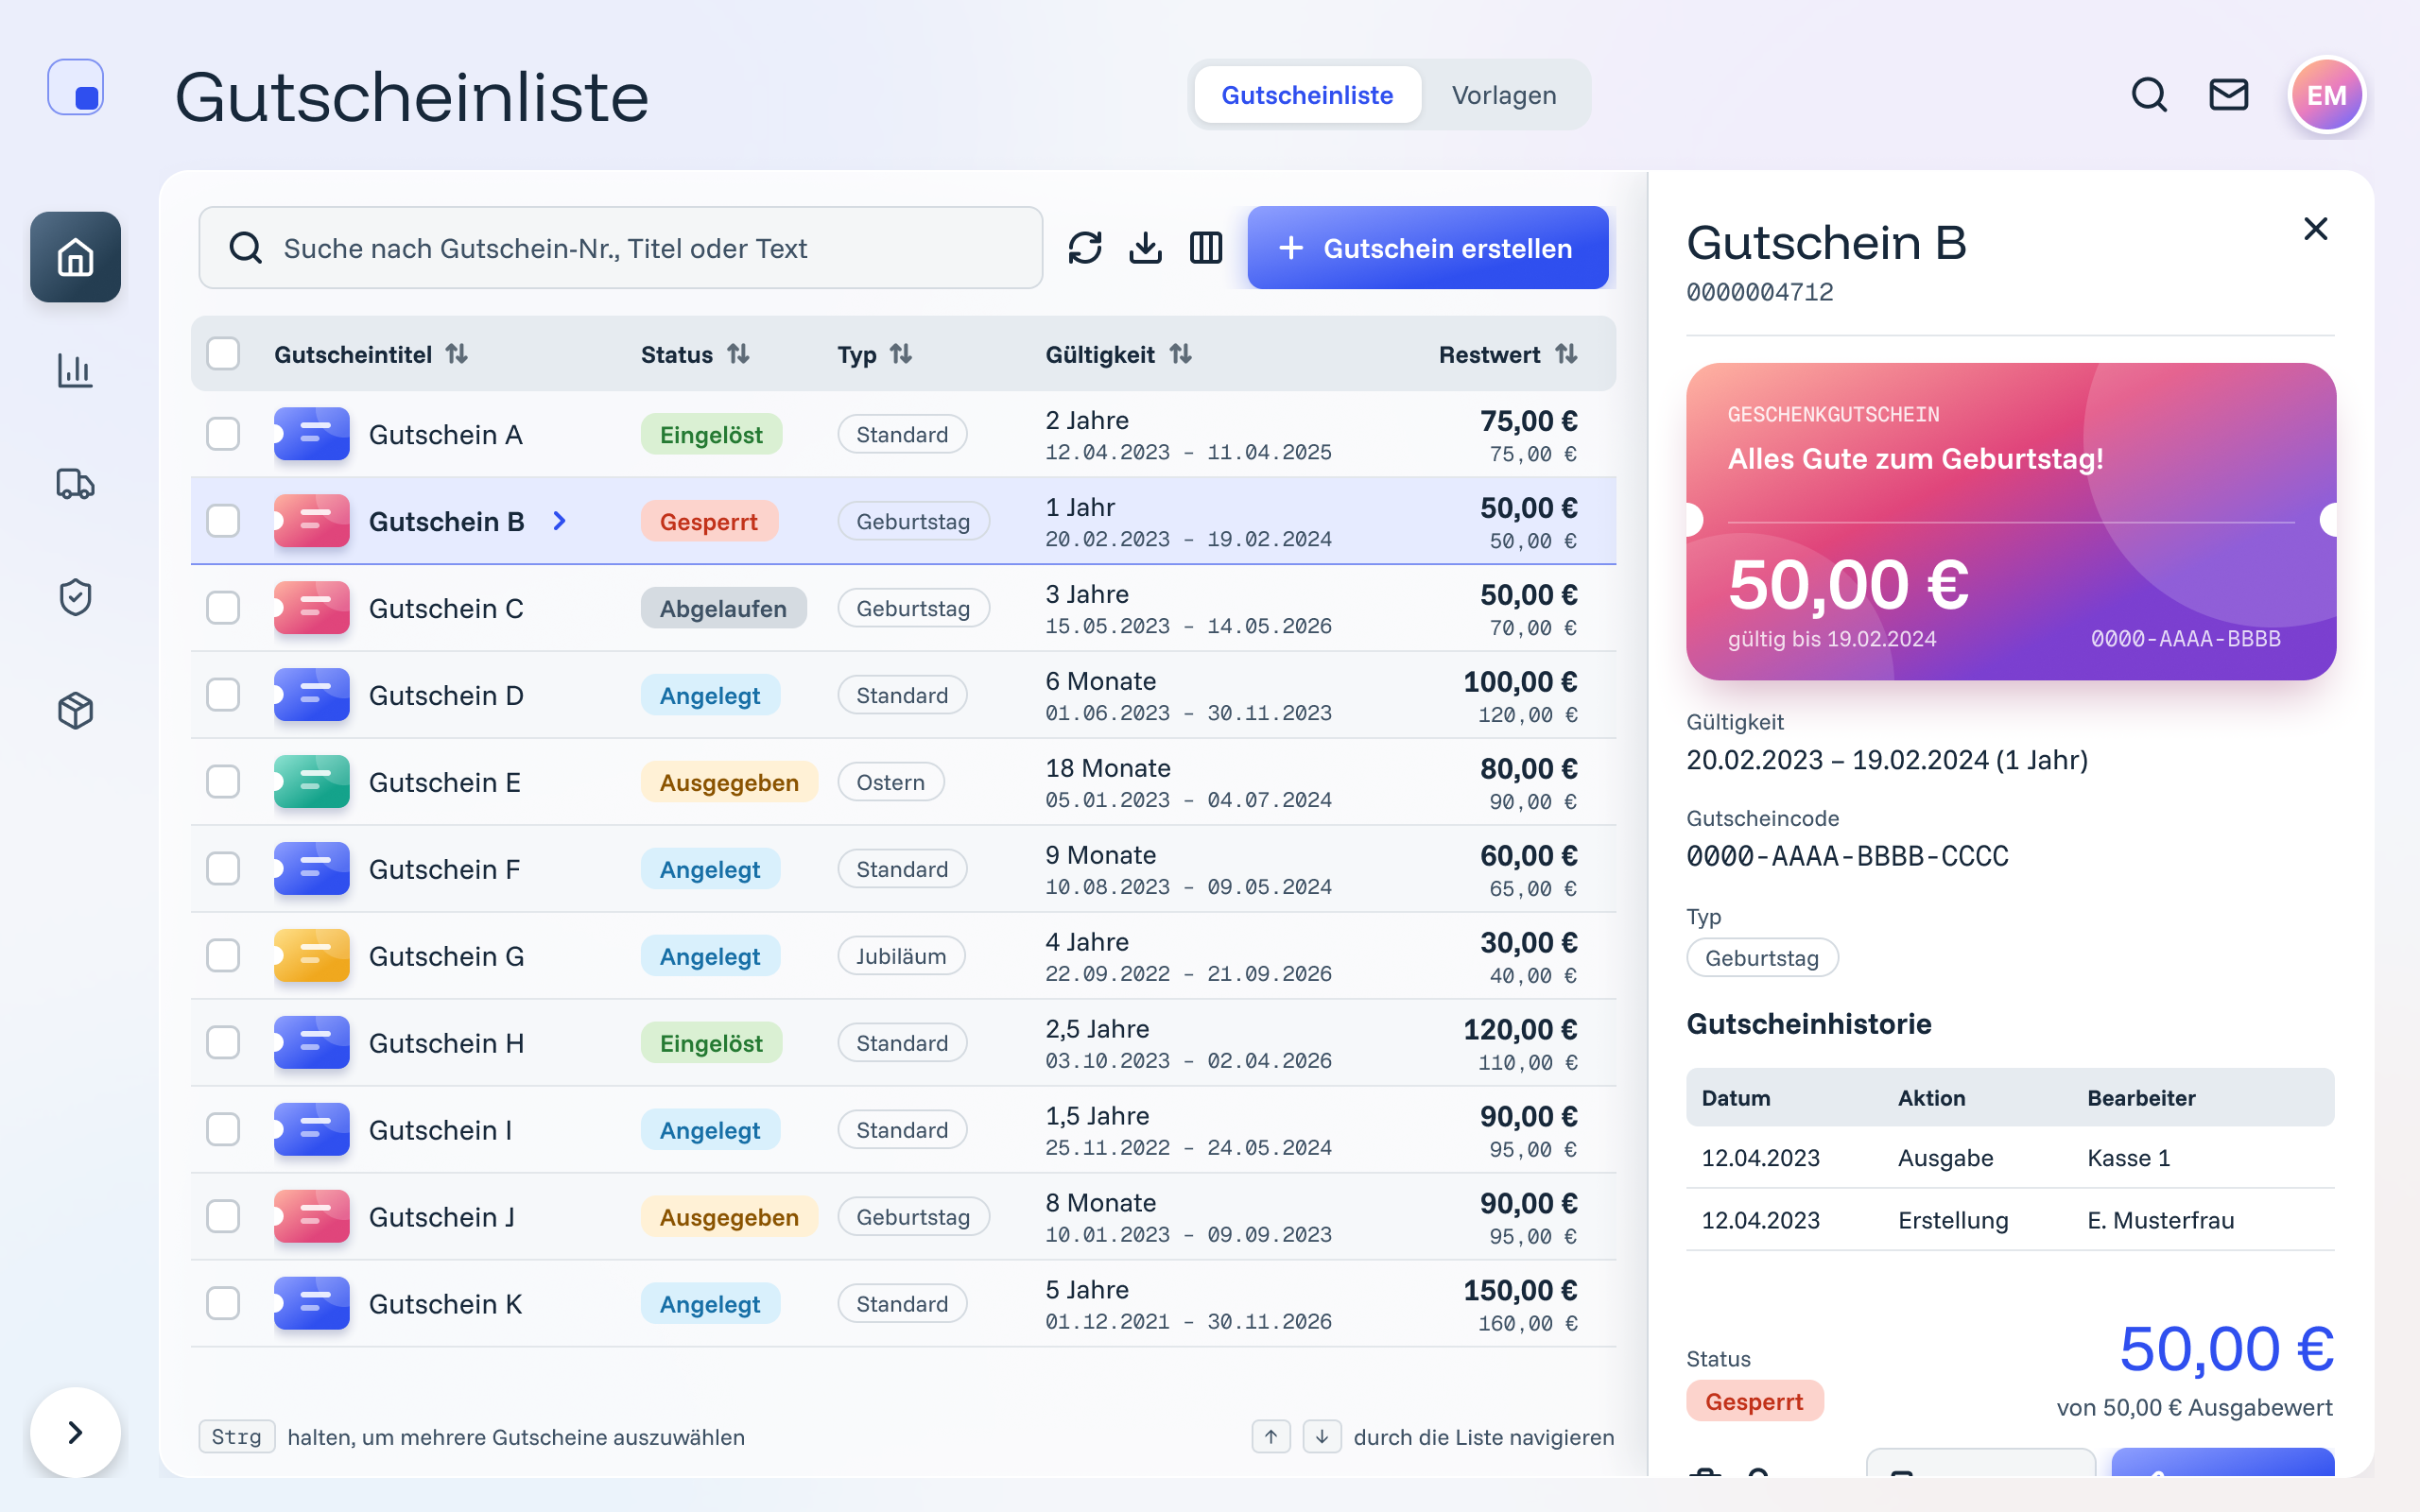The width and height of the screenshot is (2420, 1512).
Task: Click the voucher search input field
Action: click(x=621, y=248)
